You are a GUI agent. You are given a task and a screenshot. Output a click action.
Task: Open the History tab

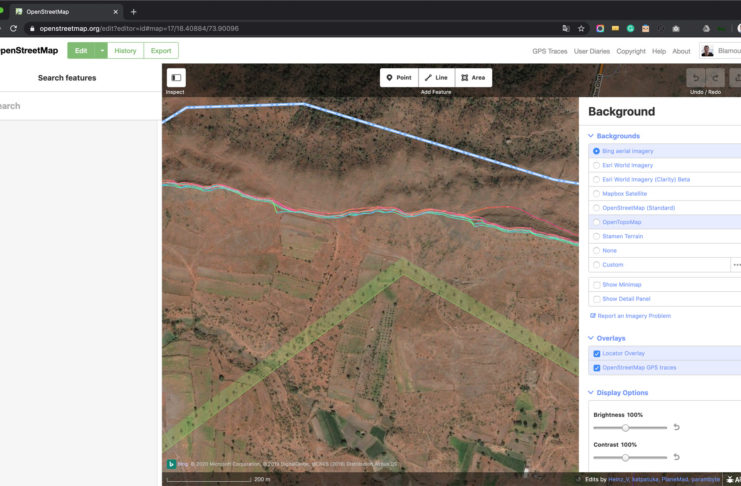(125, 50)
